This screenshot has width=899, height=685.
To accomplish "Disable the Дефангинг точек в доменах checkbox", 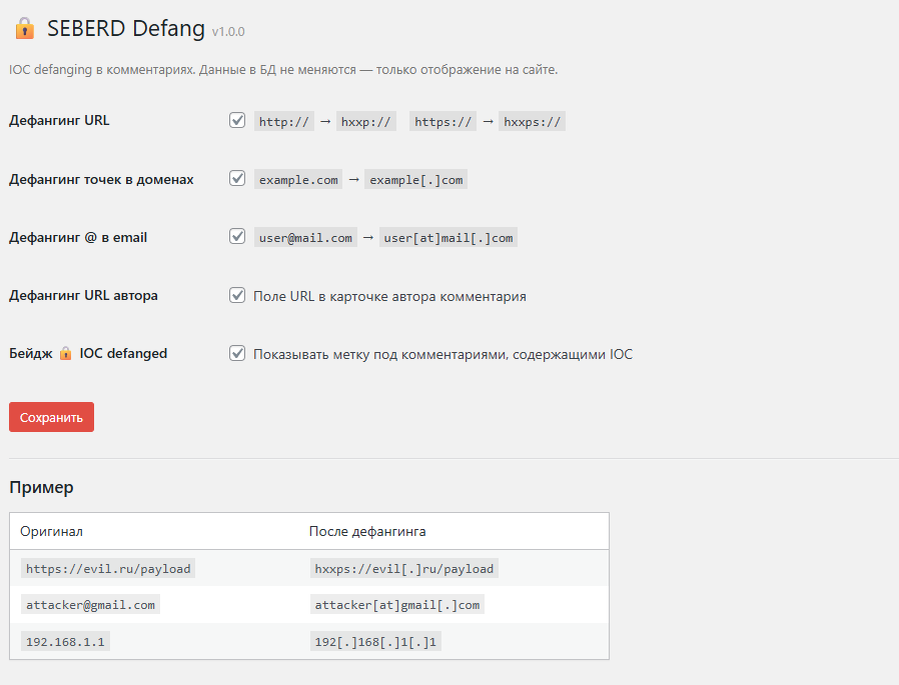I will (237, 179).
